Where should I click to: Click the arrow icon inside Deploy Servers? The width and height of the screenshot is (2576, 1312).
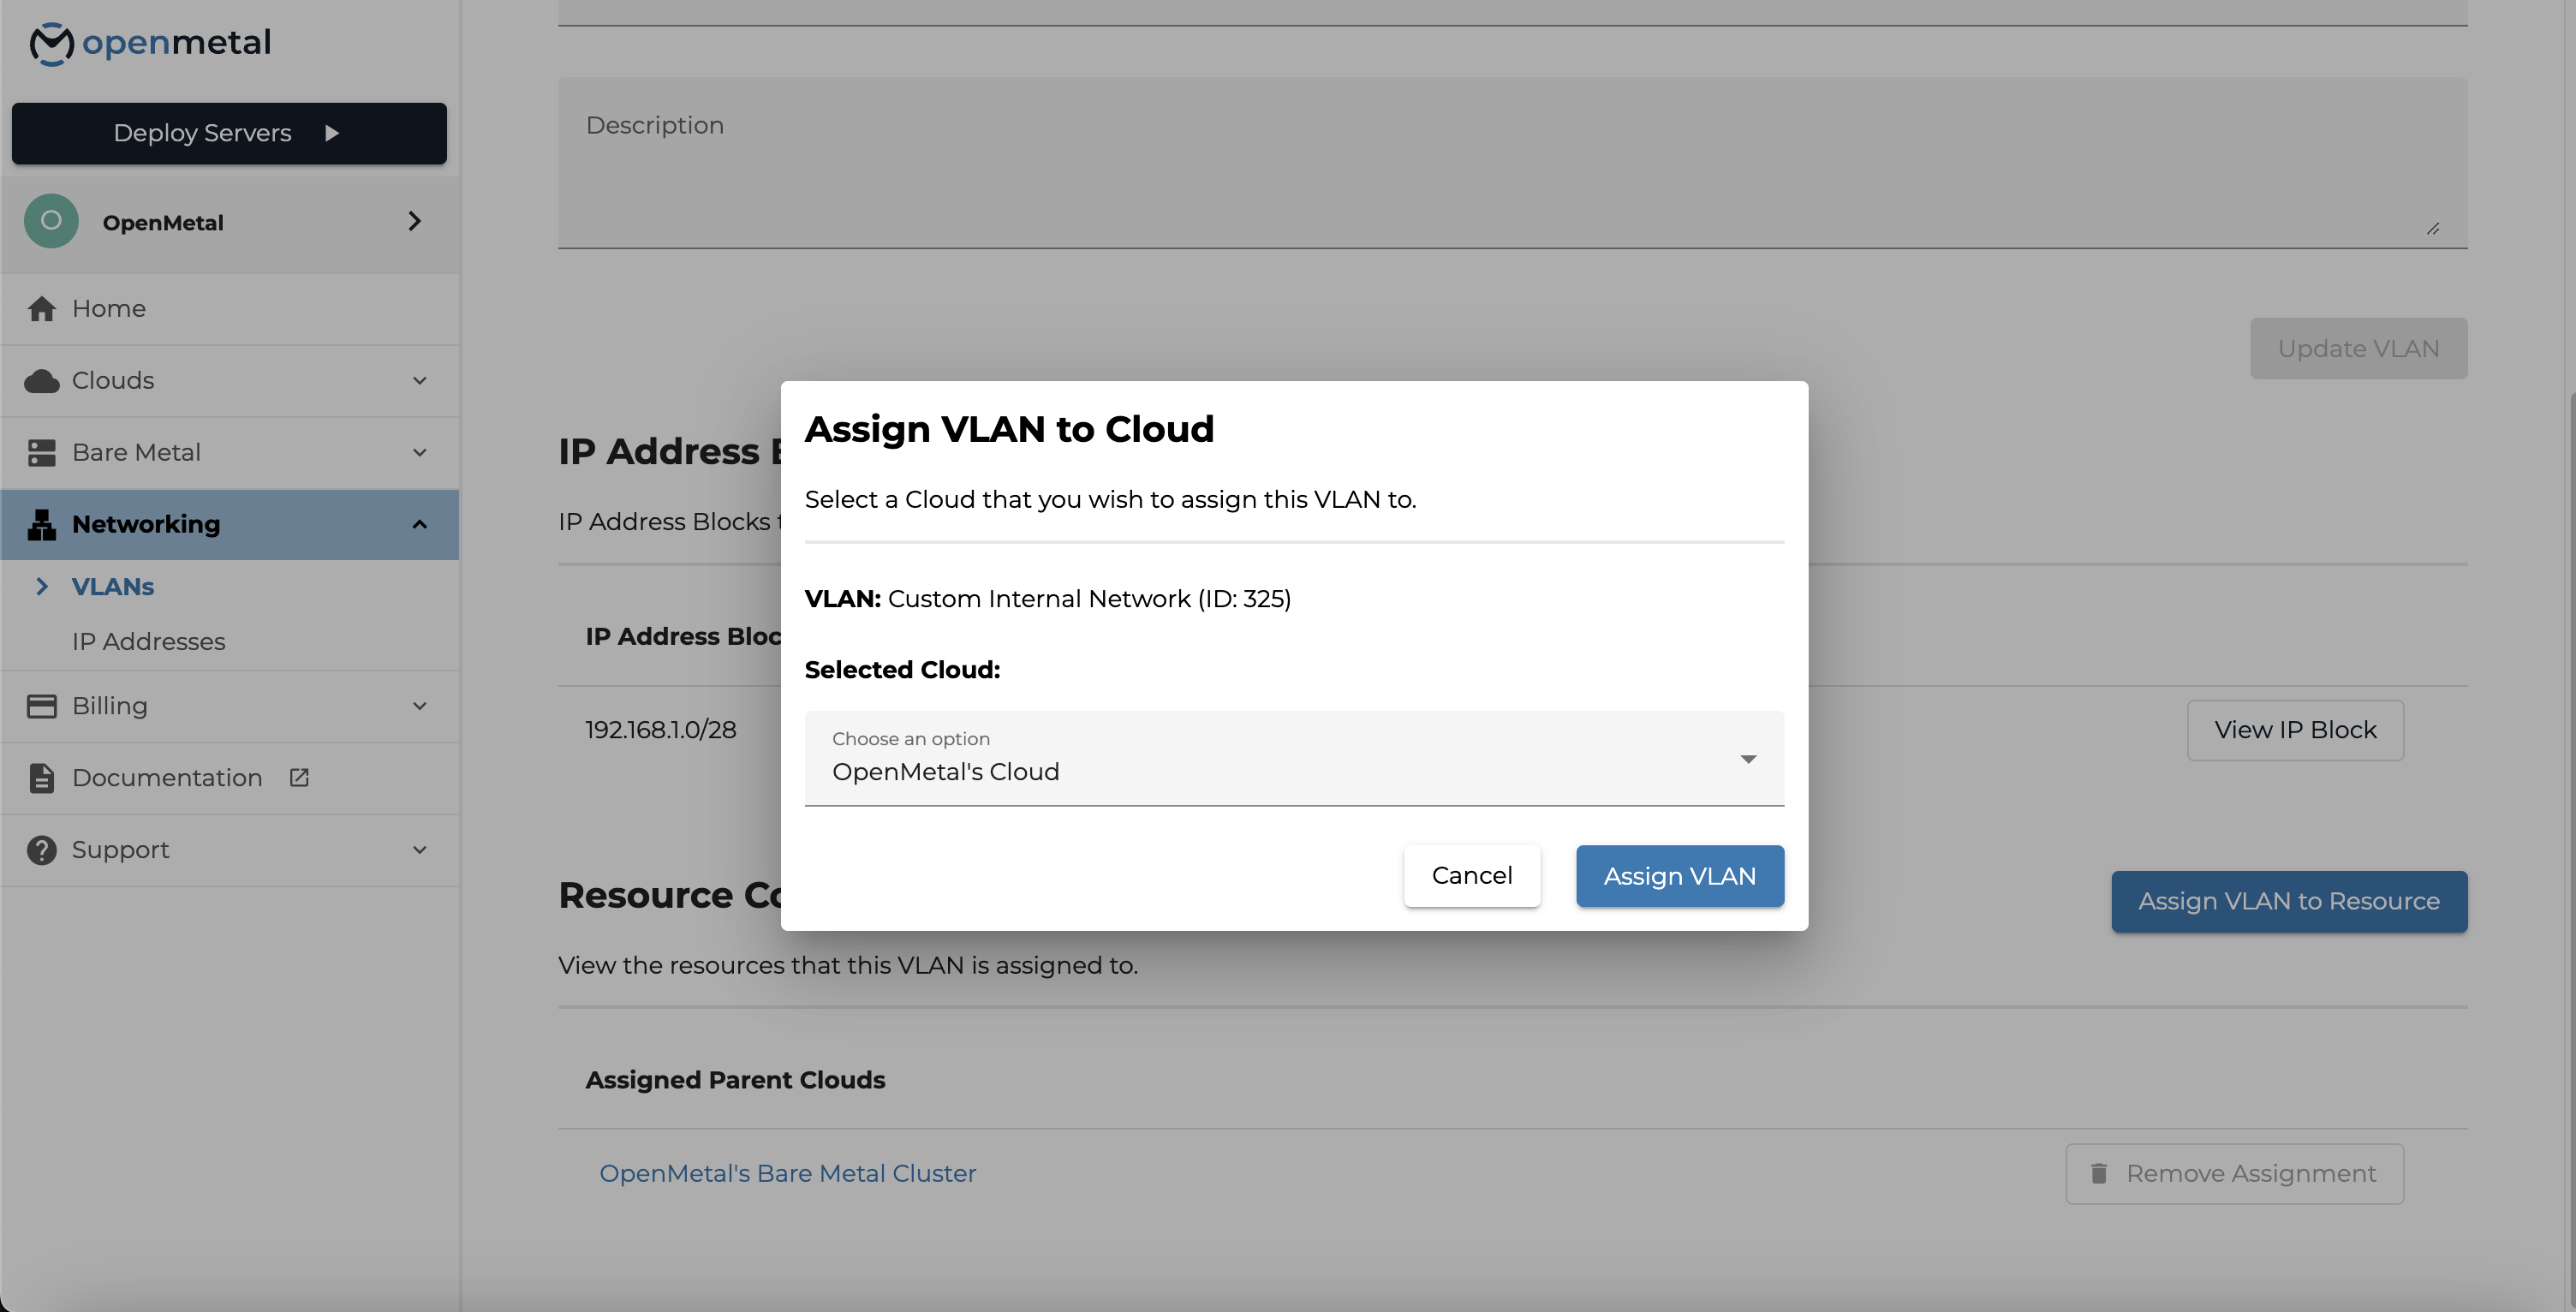coord(332,133)
